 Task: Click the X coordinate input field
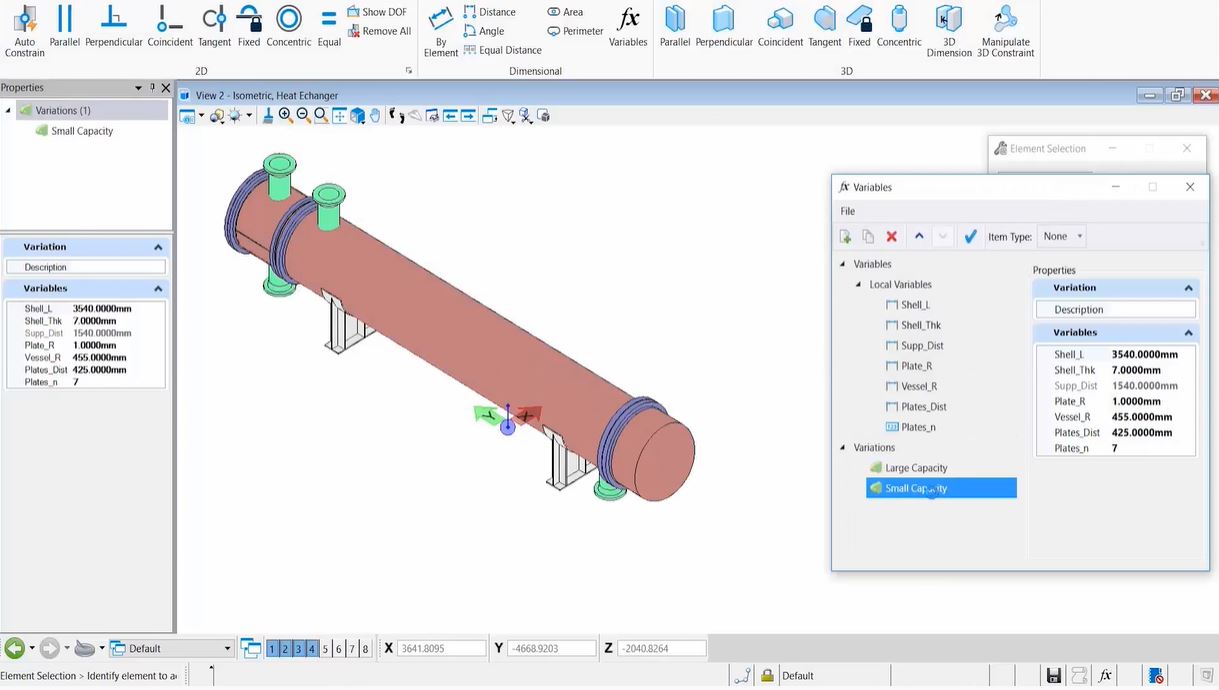tap(441, 649)
